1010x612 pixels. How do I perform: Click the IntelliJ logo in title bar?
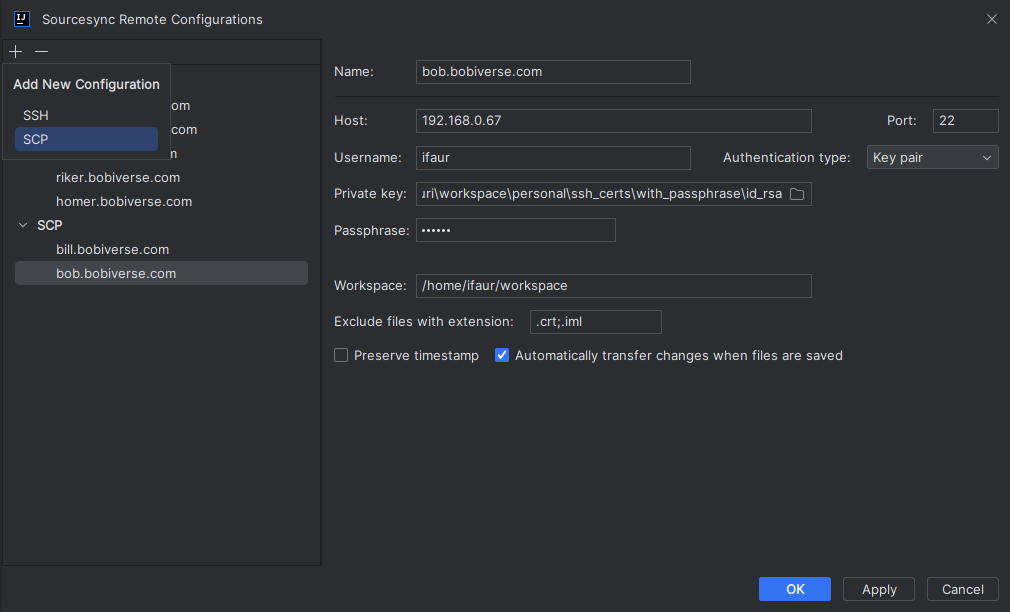[x=22, y=19]
